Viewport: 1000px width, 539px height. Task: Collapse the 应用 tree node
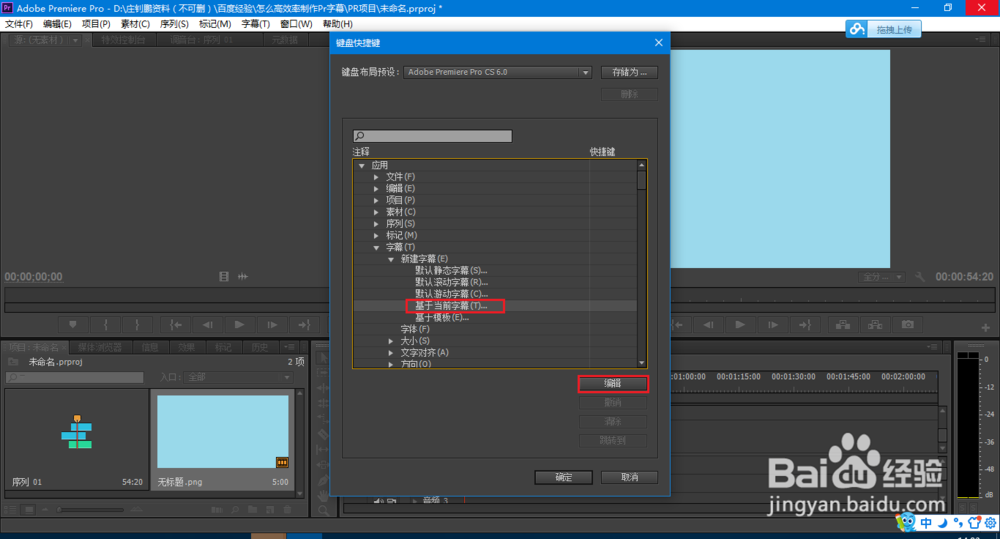(362, 165)
